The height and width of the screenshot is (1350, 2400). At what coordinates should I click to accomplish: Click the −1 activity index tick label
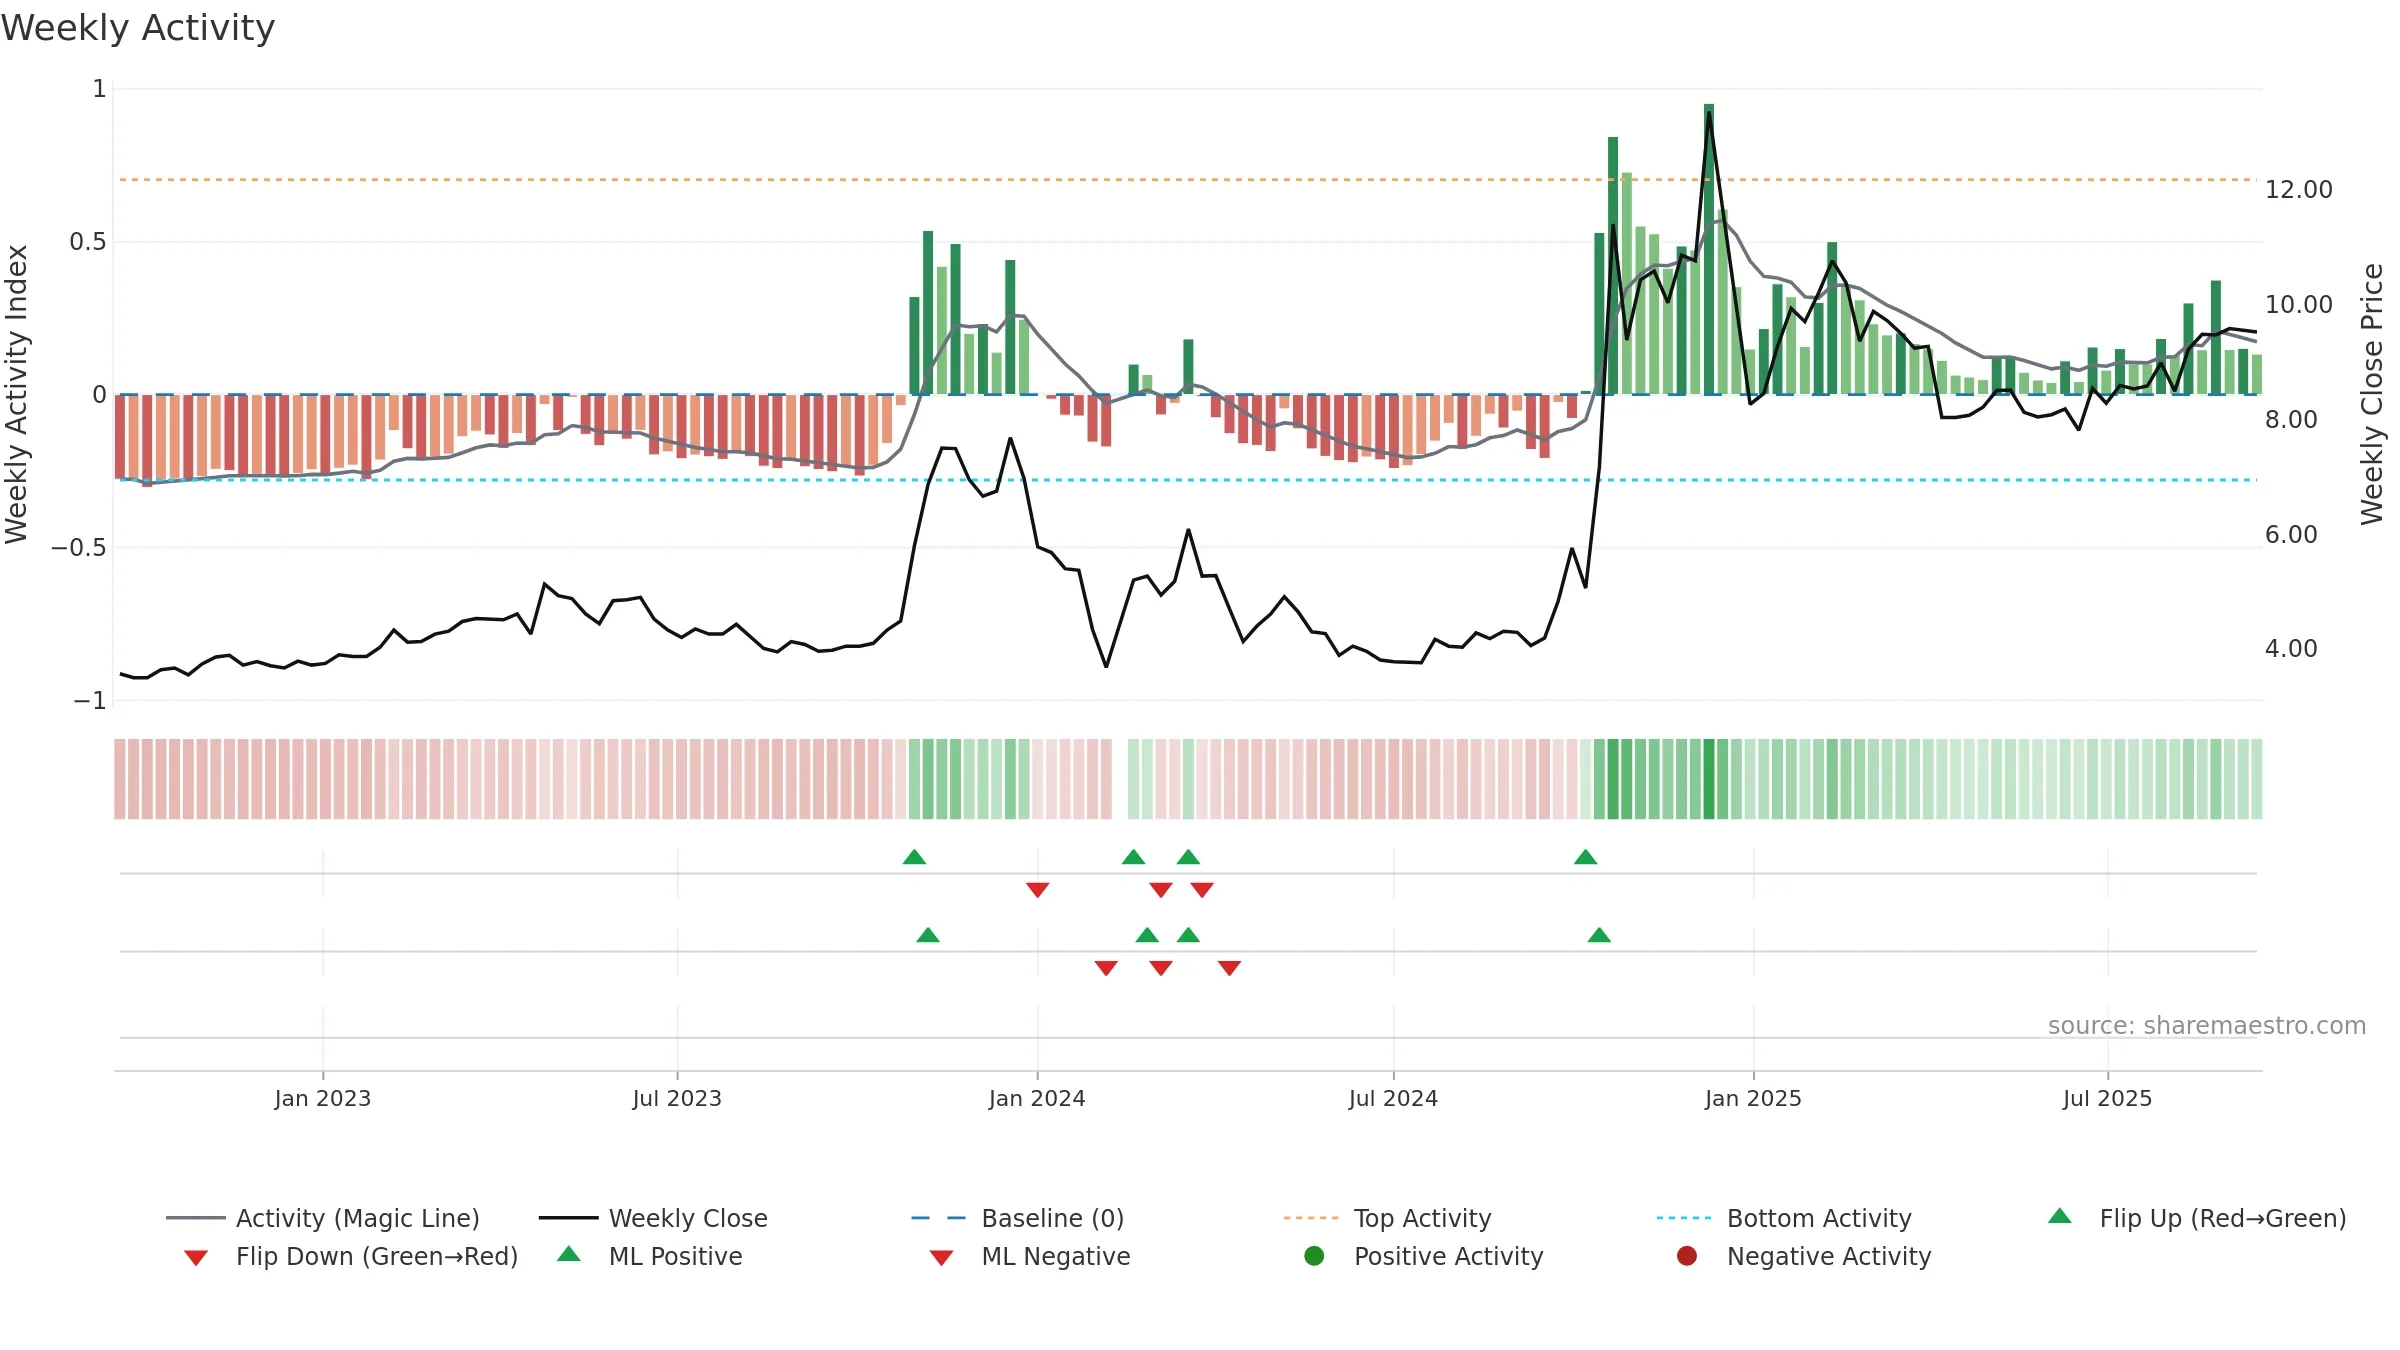point(90,700)
